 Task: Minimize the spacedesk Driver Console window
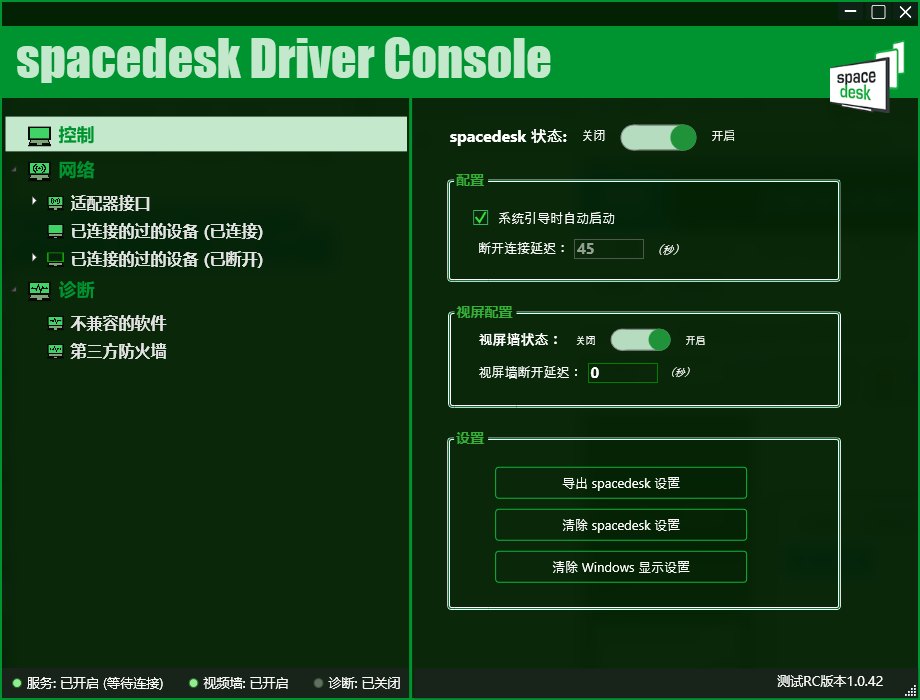pyautogui.click(x=850, y=12)
